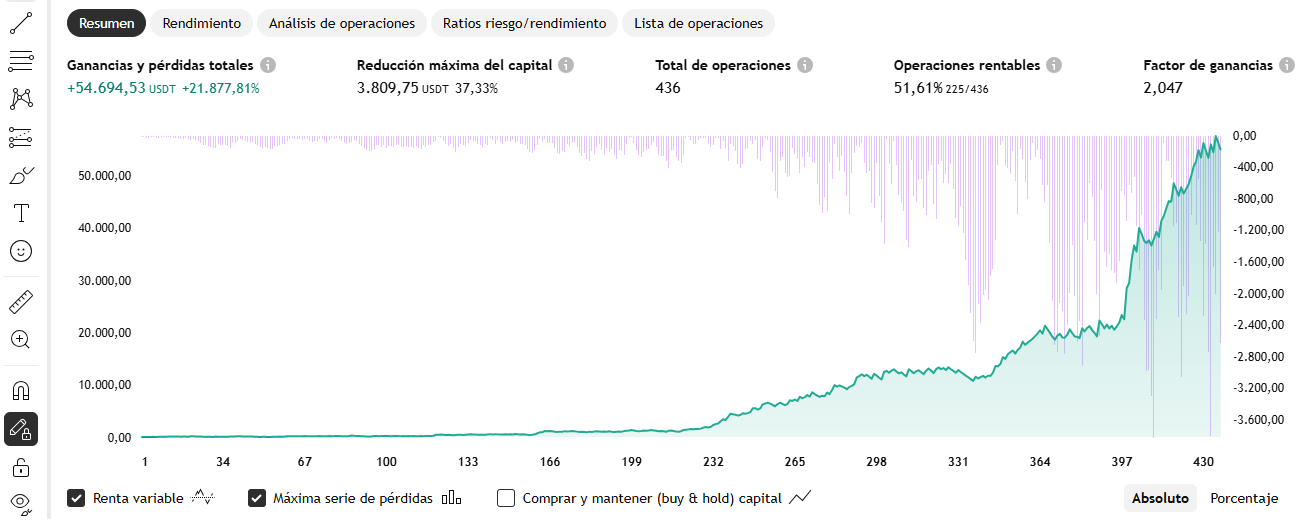The height and width of the screenshot is (526, 1311).
Task: Toggle magnet mode icon
Action: pos(21,390)
